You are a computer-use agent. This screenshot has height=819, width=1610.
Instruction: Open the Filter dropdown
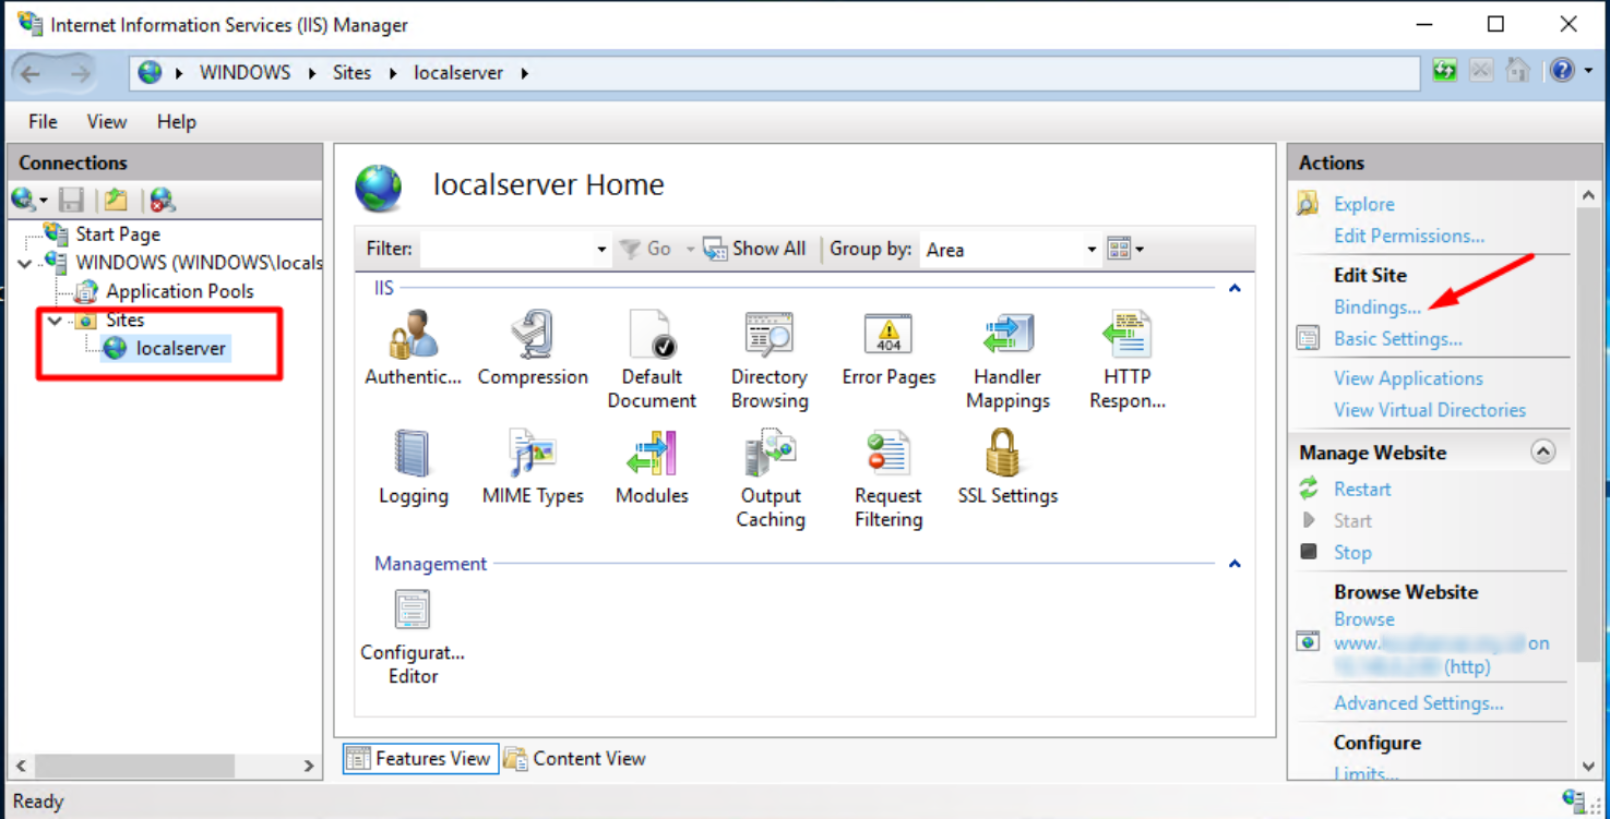(601, 249)
